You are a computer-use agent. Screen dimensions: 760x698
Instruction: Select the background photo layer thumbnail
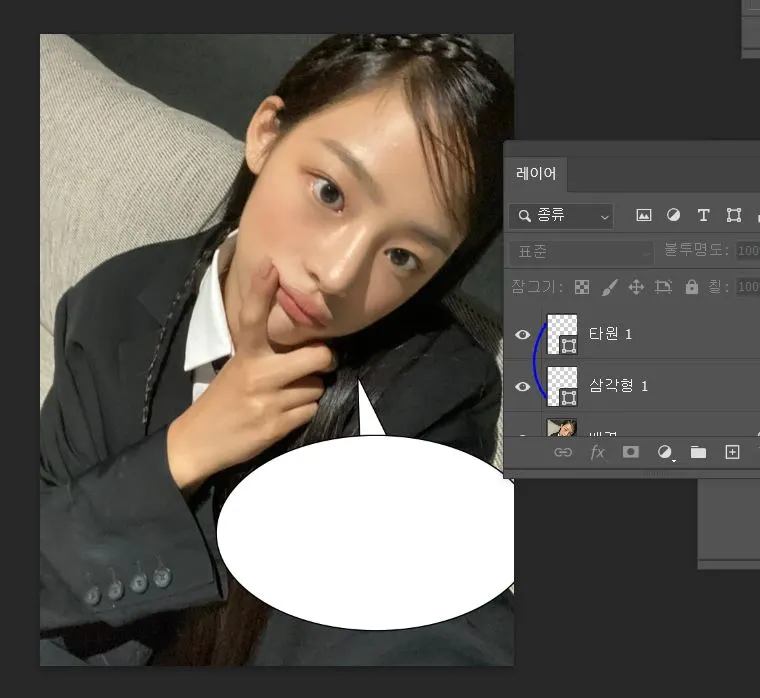pyautogui.click(x=562, y=428)
